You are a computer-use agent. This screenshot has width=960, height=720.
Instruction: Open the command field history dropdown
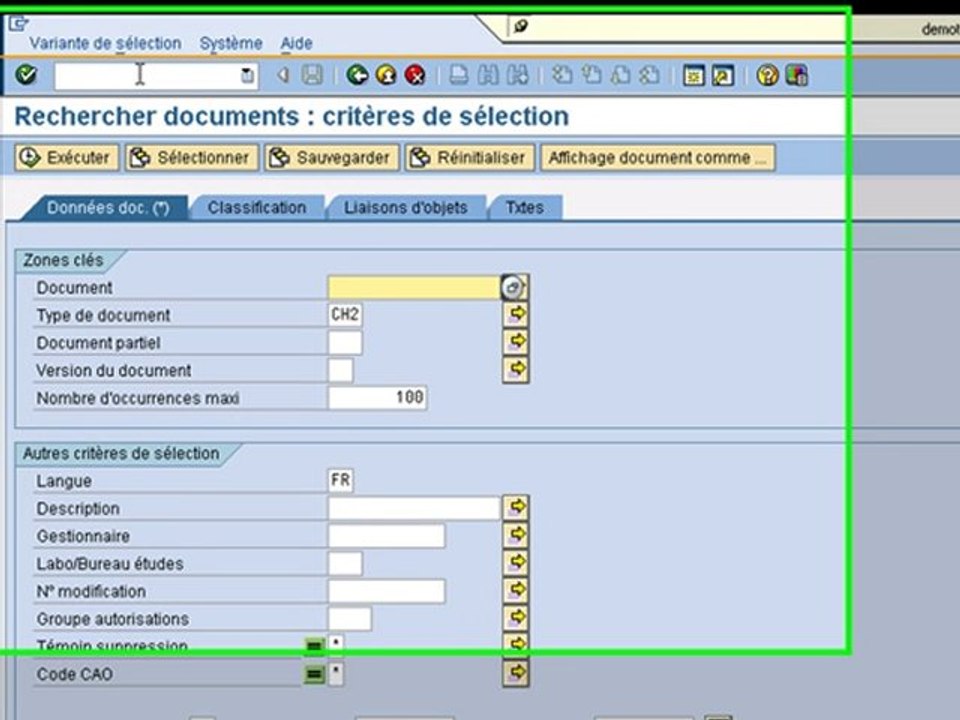[247, 76]
